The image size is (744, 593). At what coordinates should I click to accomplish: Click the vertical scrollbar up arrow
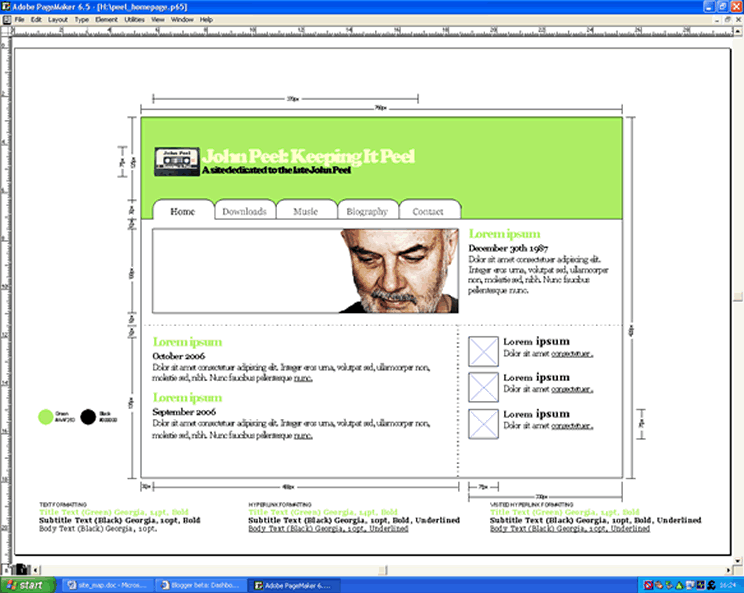coord(738,31)
